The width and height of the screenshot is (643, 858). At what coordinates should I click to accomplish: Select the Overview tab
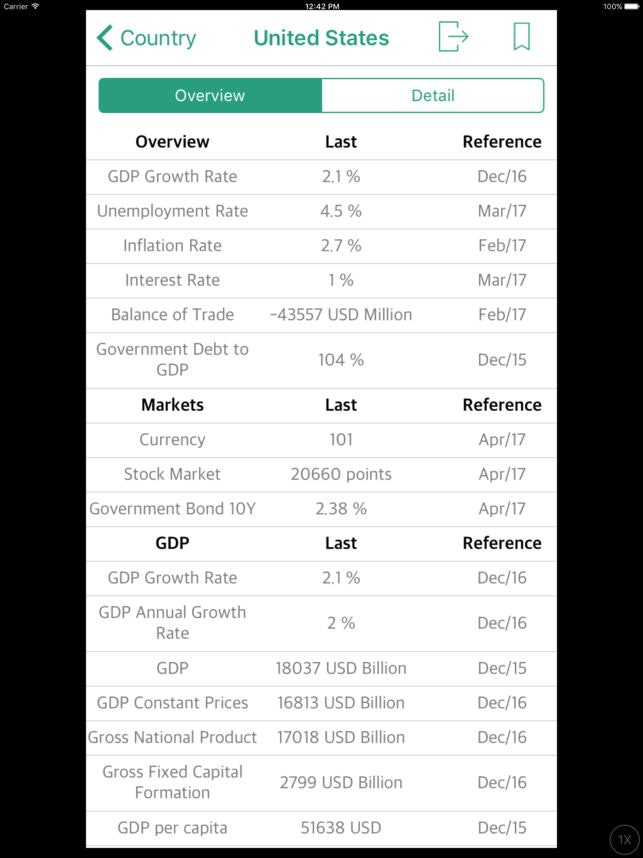coord(209,95)
